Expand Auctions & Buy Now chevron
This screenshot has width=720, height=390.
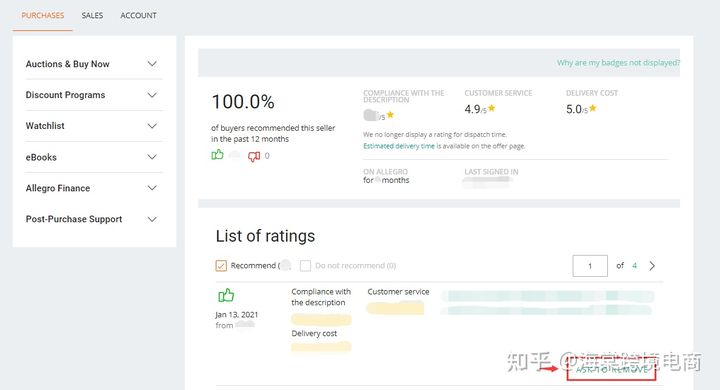[152, 64]
